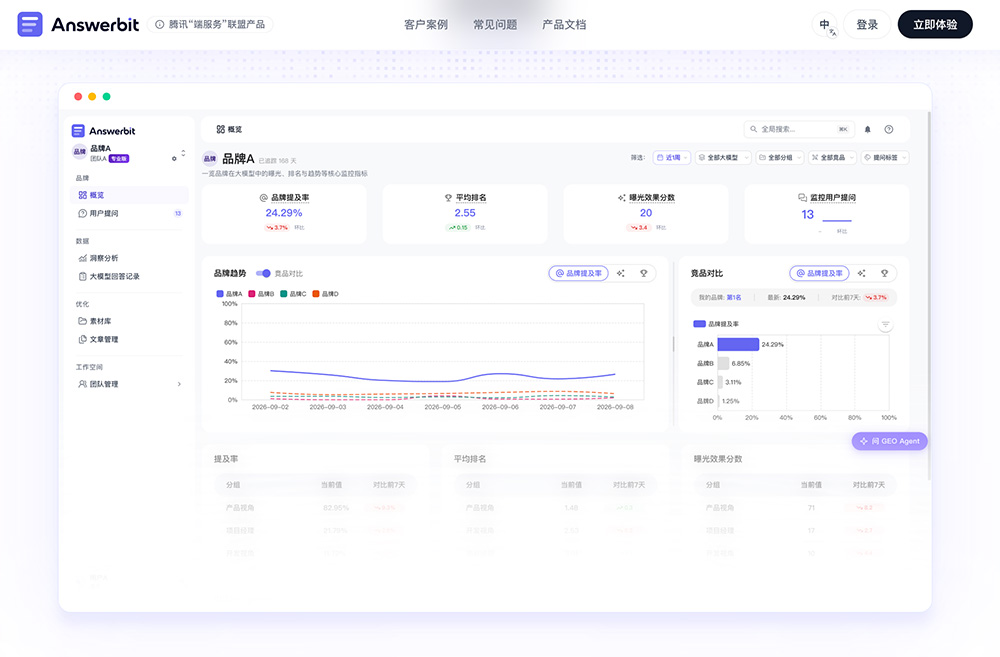Click the dashboard sidebar Answerbit logo
Viewport: 1000px width, 657px height.
coord(103,131)
